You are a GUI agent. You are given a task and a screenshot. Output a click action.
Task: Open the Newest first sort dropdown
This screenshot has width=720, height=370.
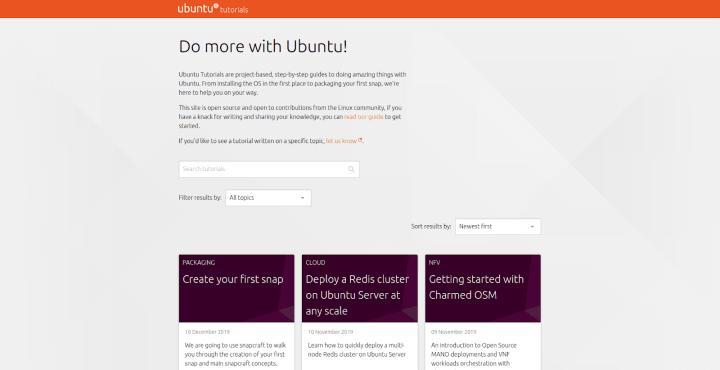(498, 226)
